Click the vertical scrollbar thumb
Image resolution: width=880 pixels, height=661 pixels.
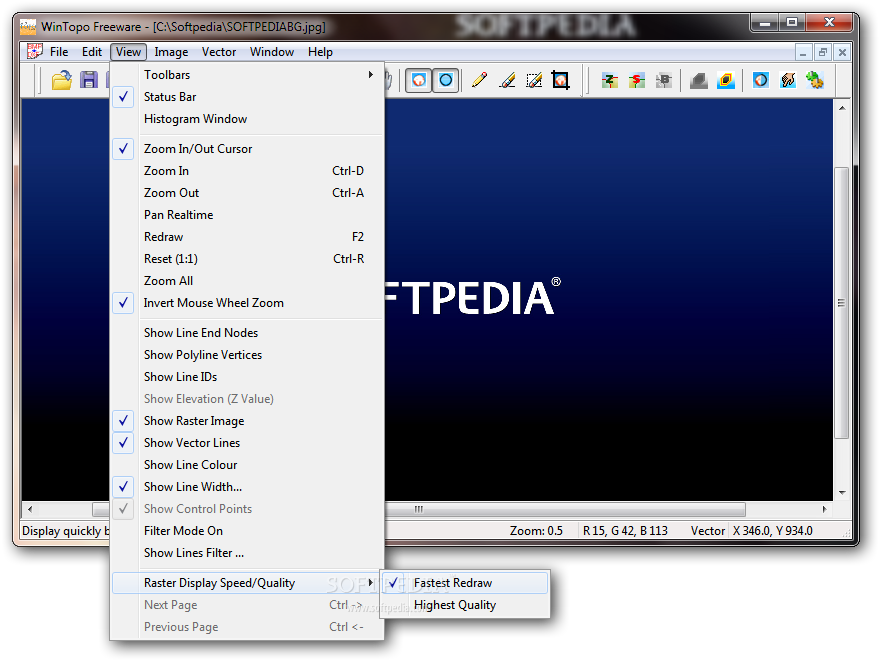click(841, 302)
